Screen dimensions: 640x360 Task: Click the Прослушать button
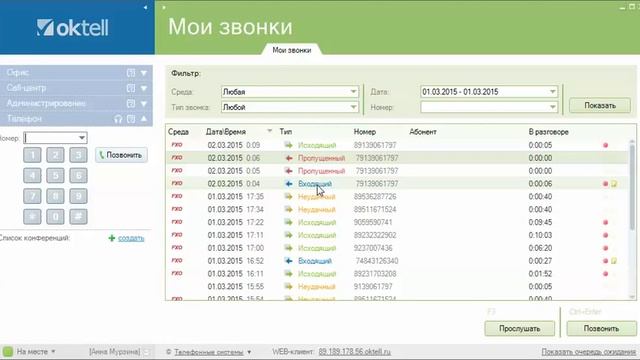519,329
